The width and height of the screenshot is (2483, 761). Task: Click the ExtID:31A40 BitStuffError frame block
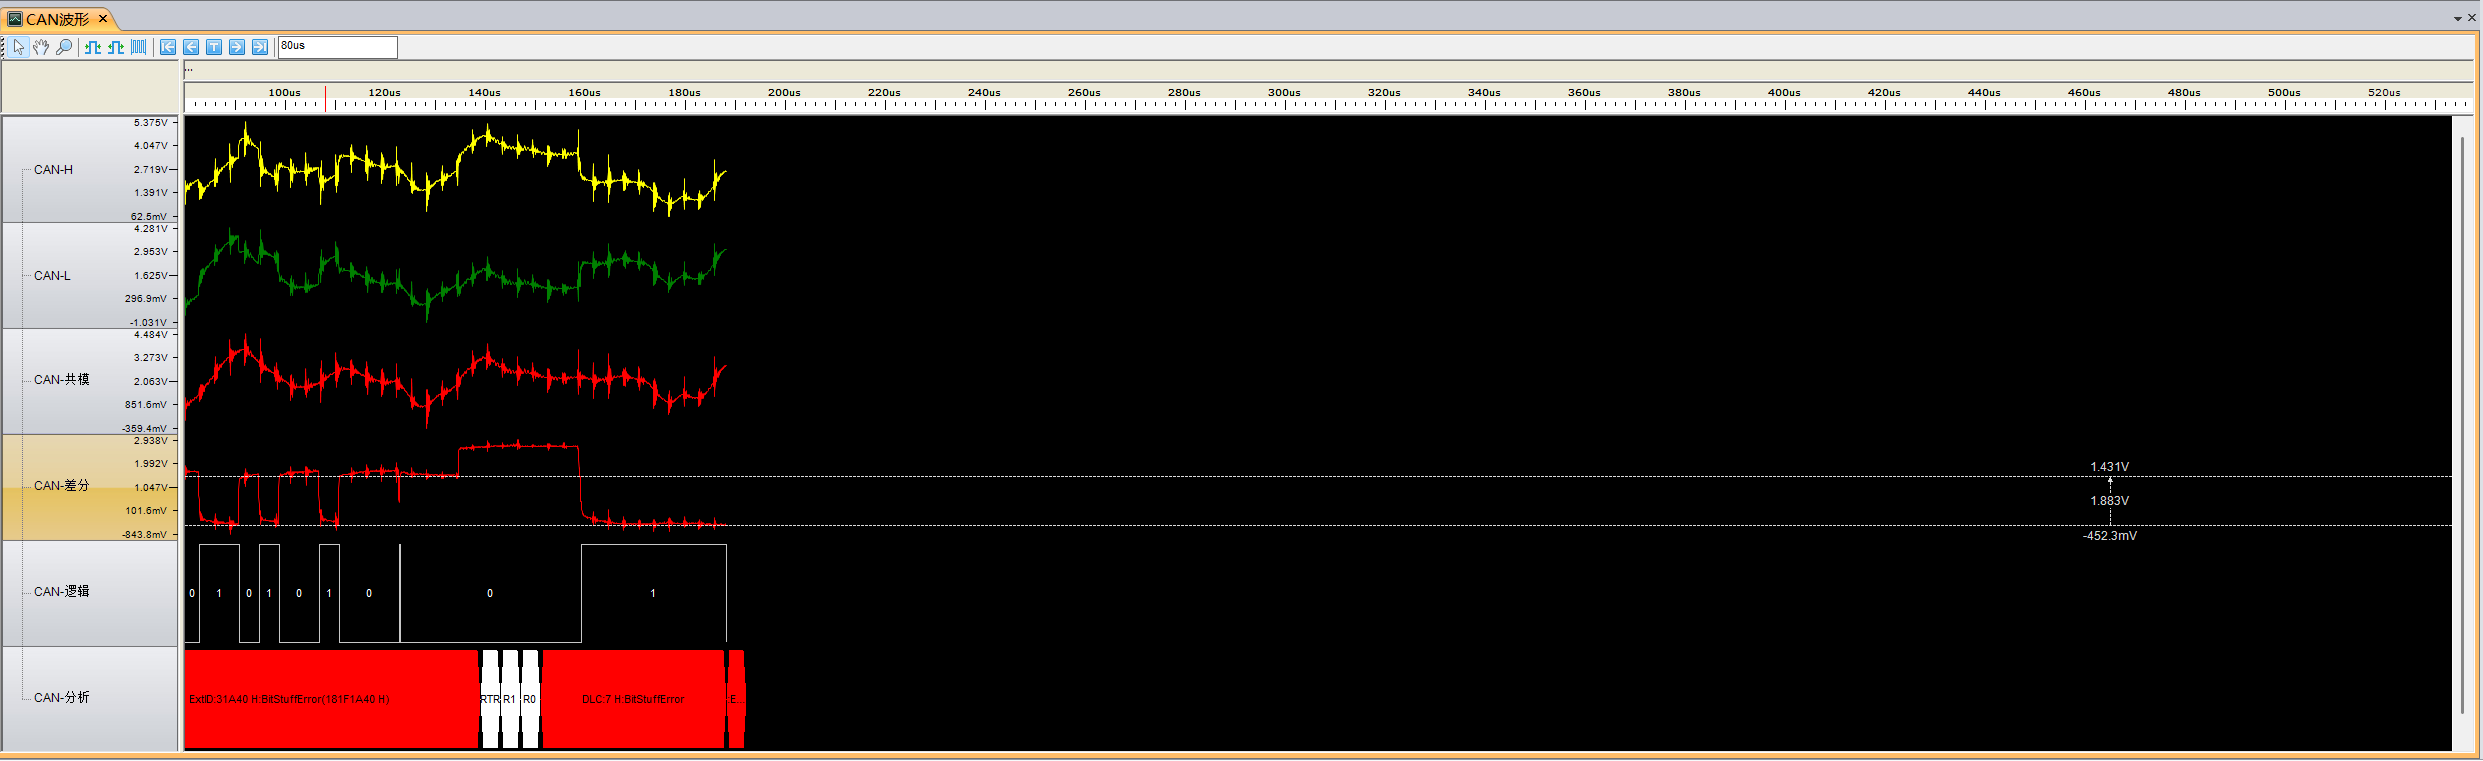[x=331, y=699]
